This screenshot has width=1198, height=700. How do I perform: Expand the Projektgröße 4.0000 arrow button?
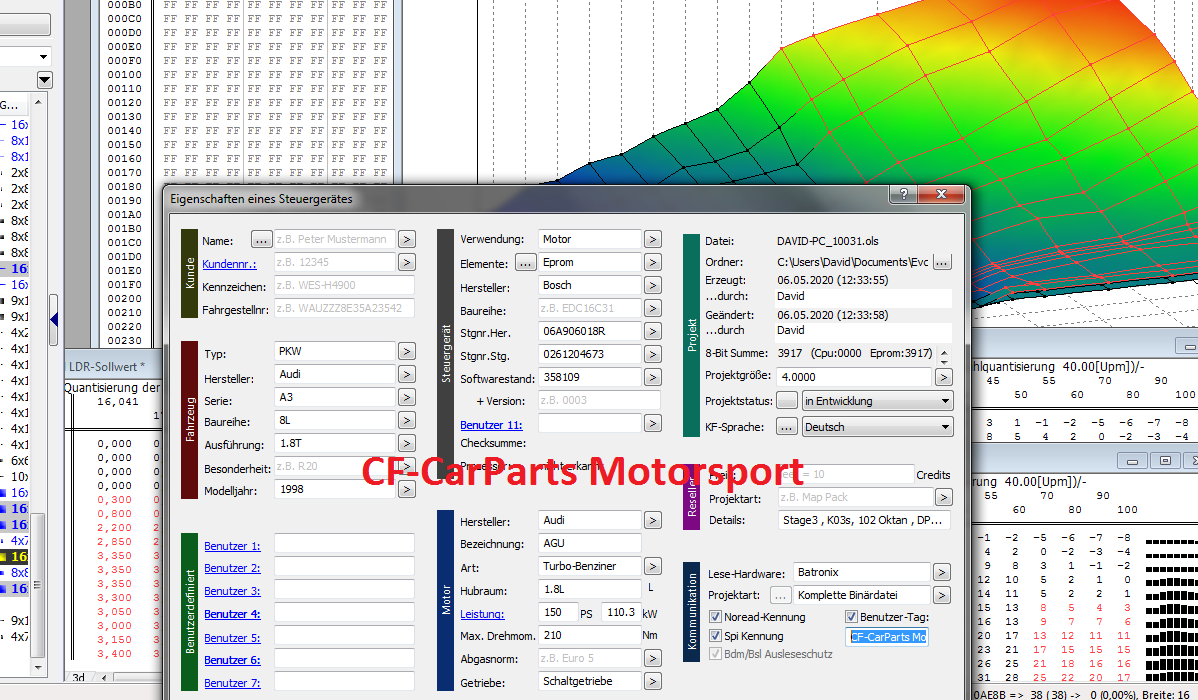click(944, 377)
